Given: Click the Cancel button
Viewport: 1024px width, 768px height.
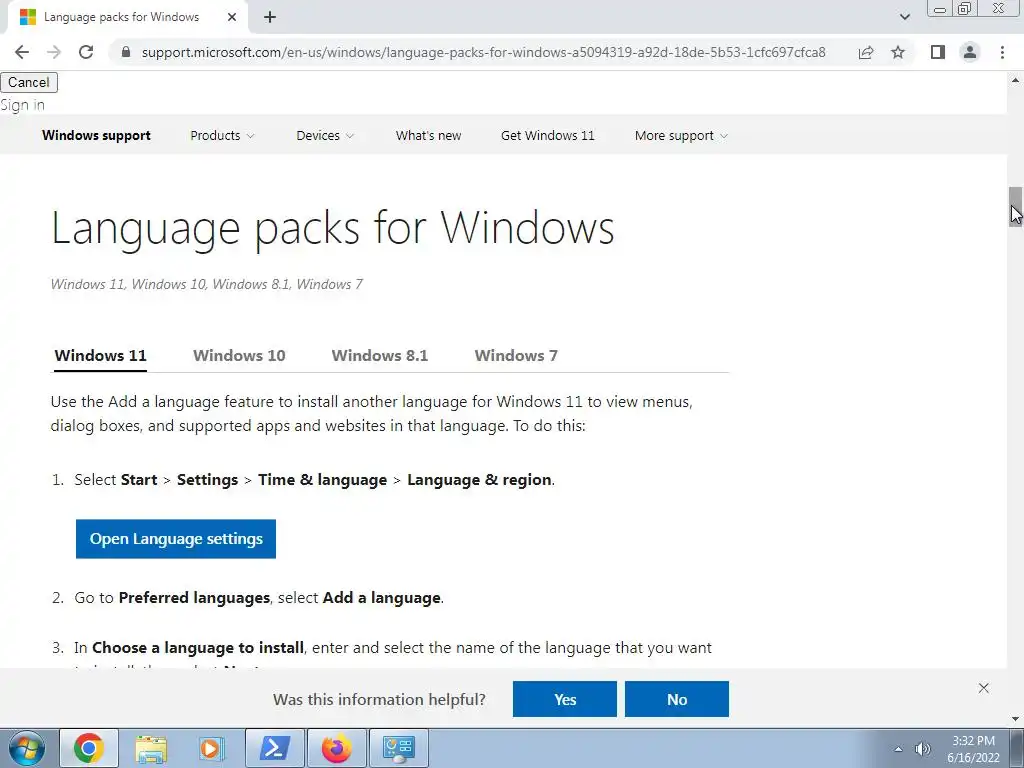Looking at the screenshot, I should [29, 82].
